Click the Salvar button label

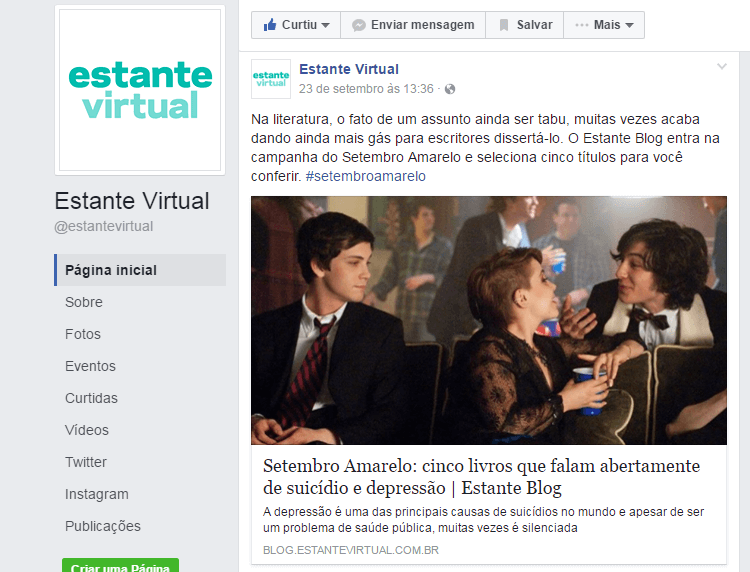tap(534, 25)
